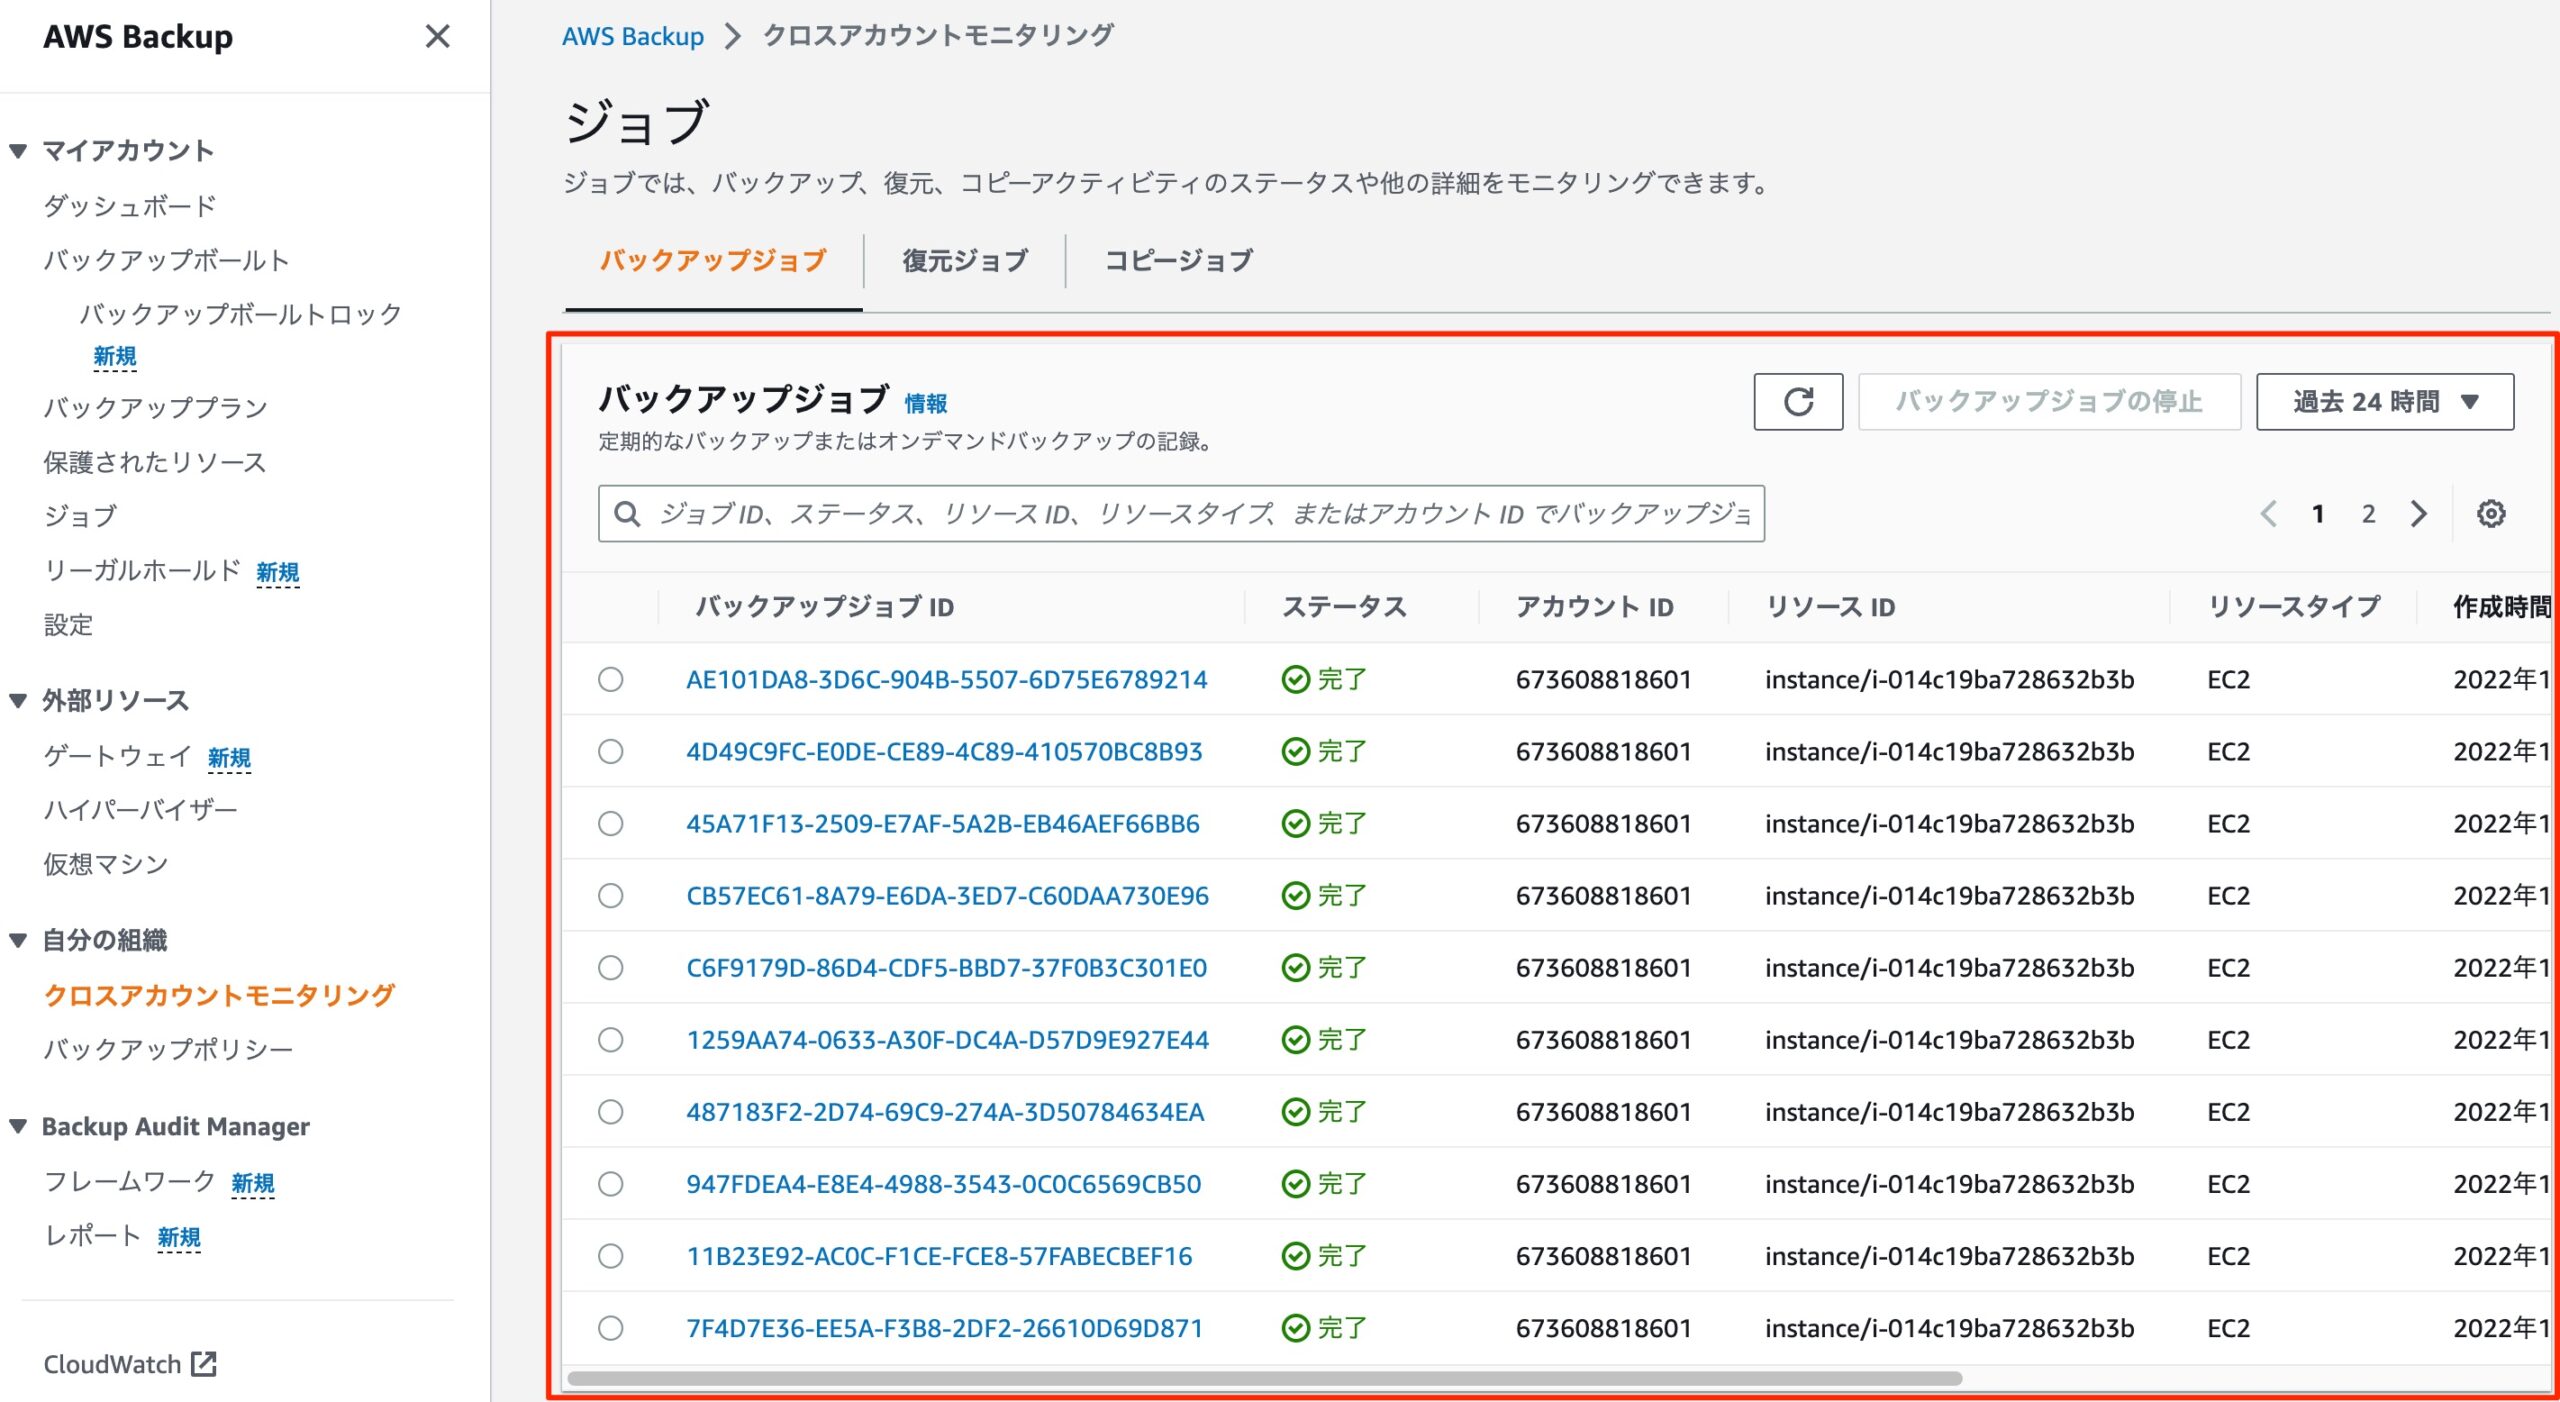
Task: Go to previous page of jobs
Action: point(2268,514)
